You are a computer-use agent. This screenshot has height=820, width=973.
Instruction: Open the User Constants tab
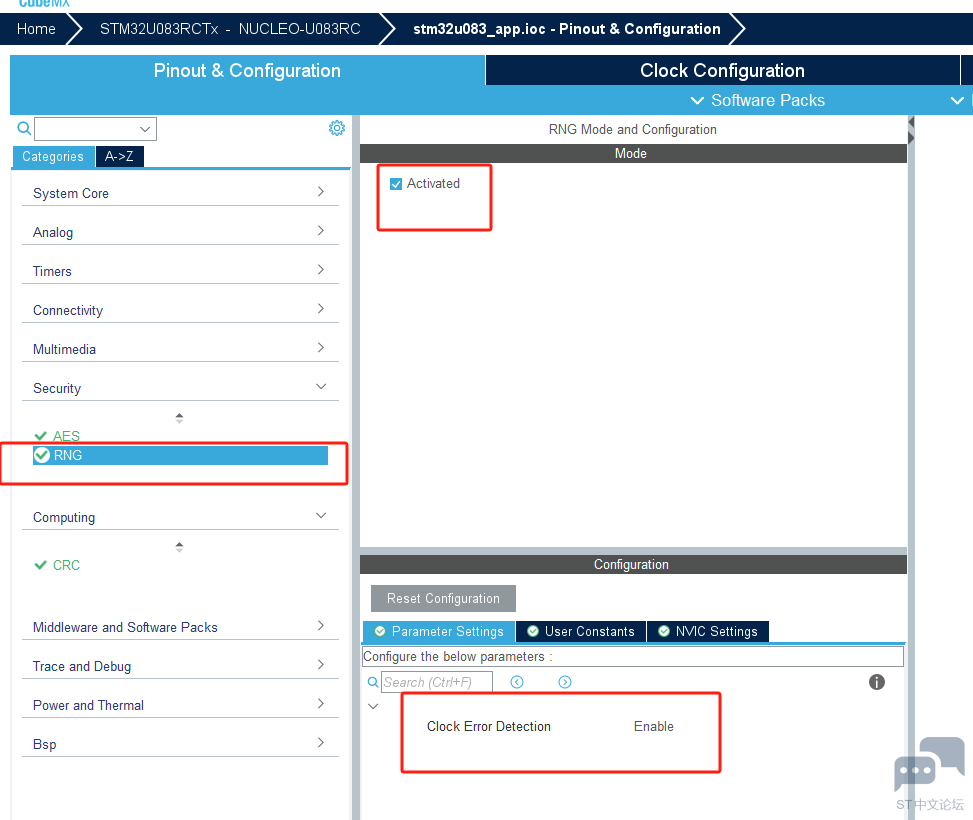coord(581,631)
